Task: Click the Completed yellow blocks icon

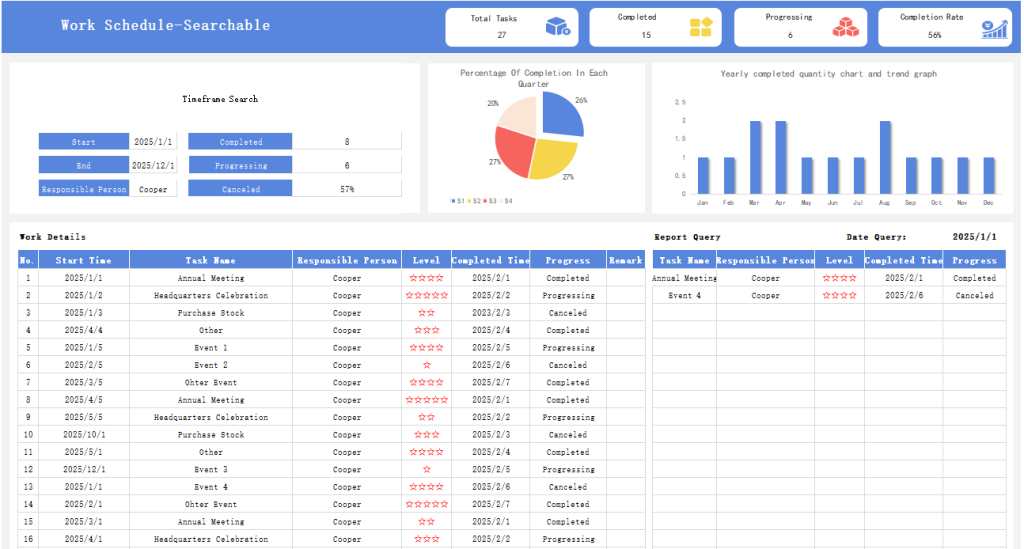Action: coord(701,27)
